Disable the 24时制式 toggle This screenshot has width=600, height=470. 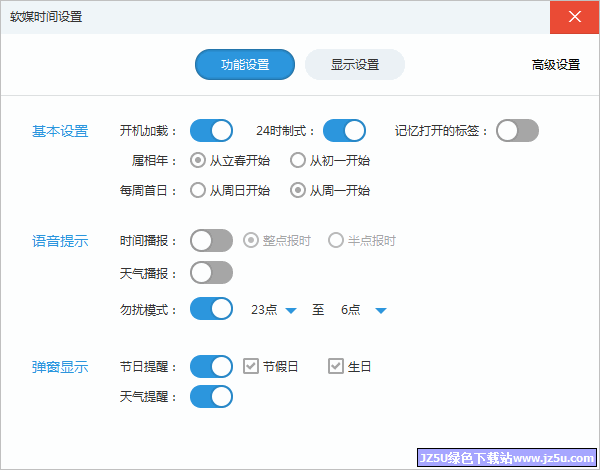coord(344,131)
